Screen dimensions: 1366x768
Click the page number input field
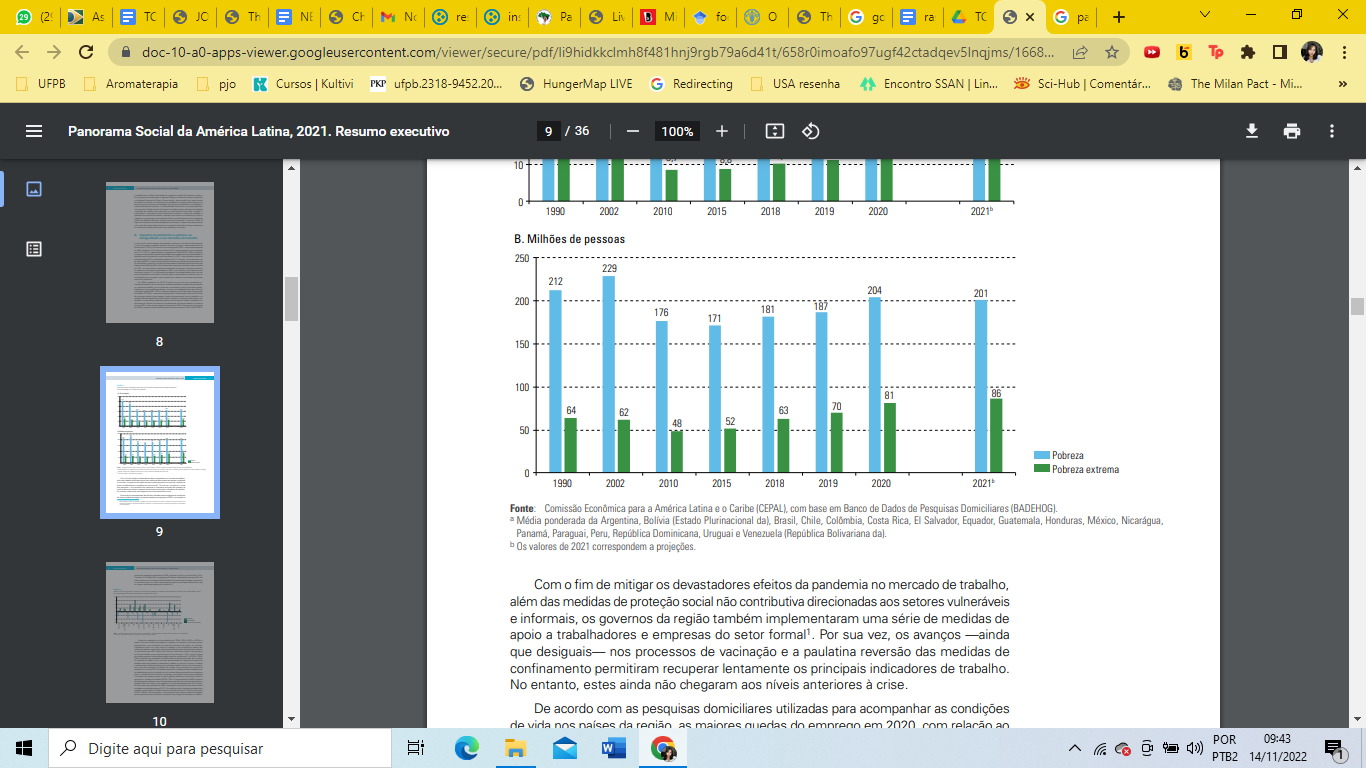point(548,131)
